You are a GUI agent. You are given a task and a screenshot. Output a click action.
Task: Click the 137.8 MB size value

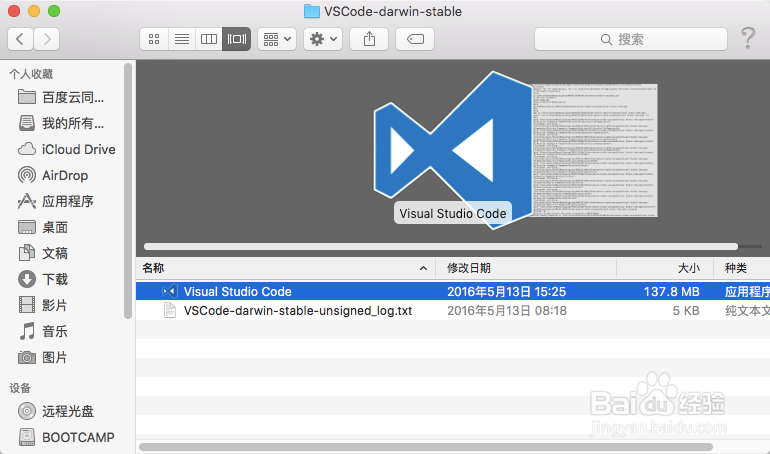671,292
